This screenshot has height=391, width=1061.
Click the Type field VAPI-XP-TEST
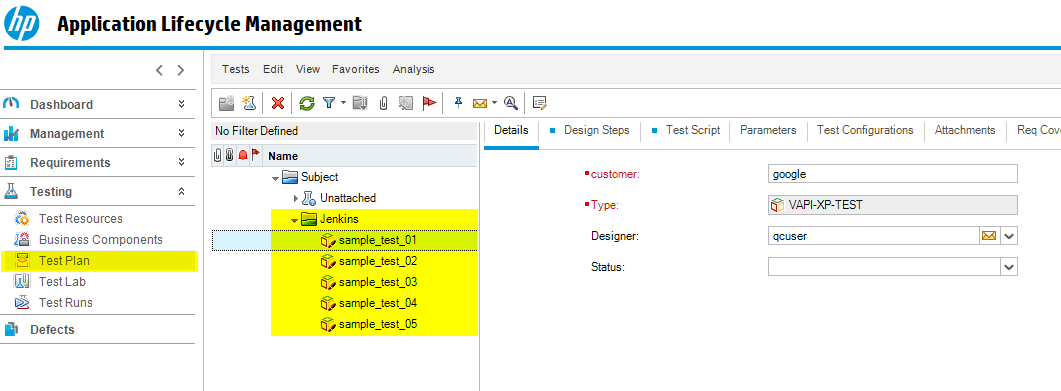click(x=893, y=205)
